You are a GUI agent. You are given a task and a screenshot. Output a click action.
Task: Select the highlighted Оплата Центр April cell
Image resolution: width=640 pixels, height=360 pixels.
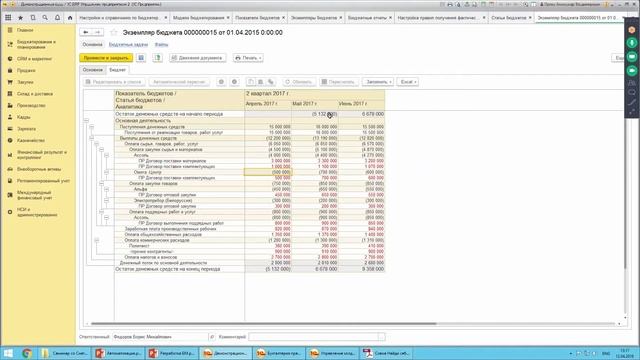268,173
